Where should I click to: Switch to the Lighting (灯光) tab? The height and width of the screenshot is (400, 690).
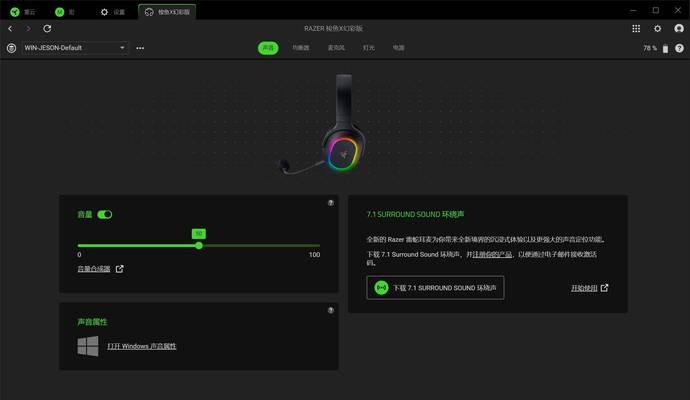coord(369,48)
